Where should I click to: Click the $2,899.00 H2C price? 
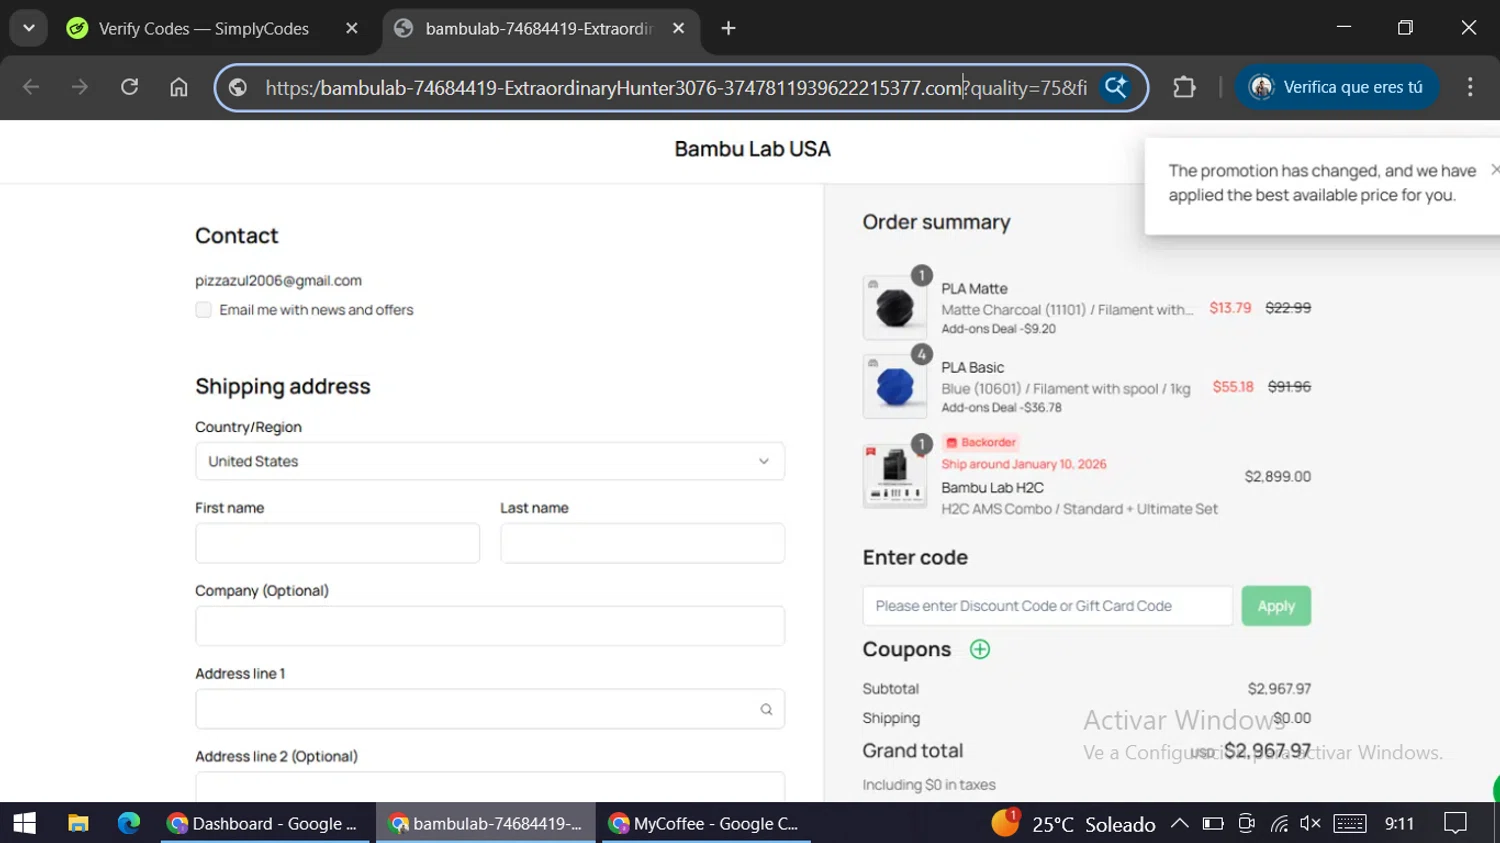(1277, 477)
